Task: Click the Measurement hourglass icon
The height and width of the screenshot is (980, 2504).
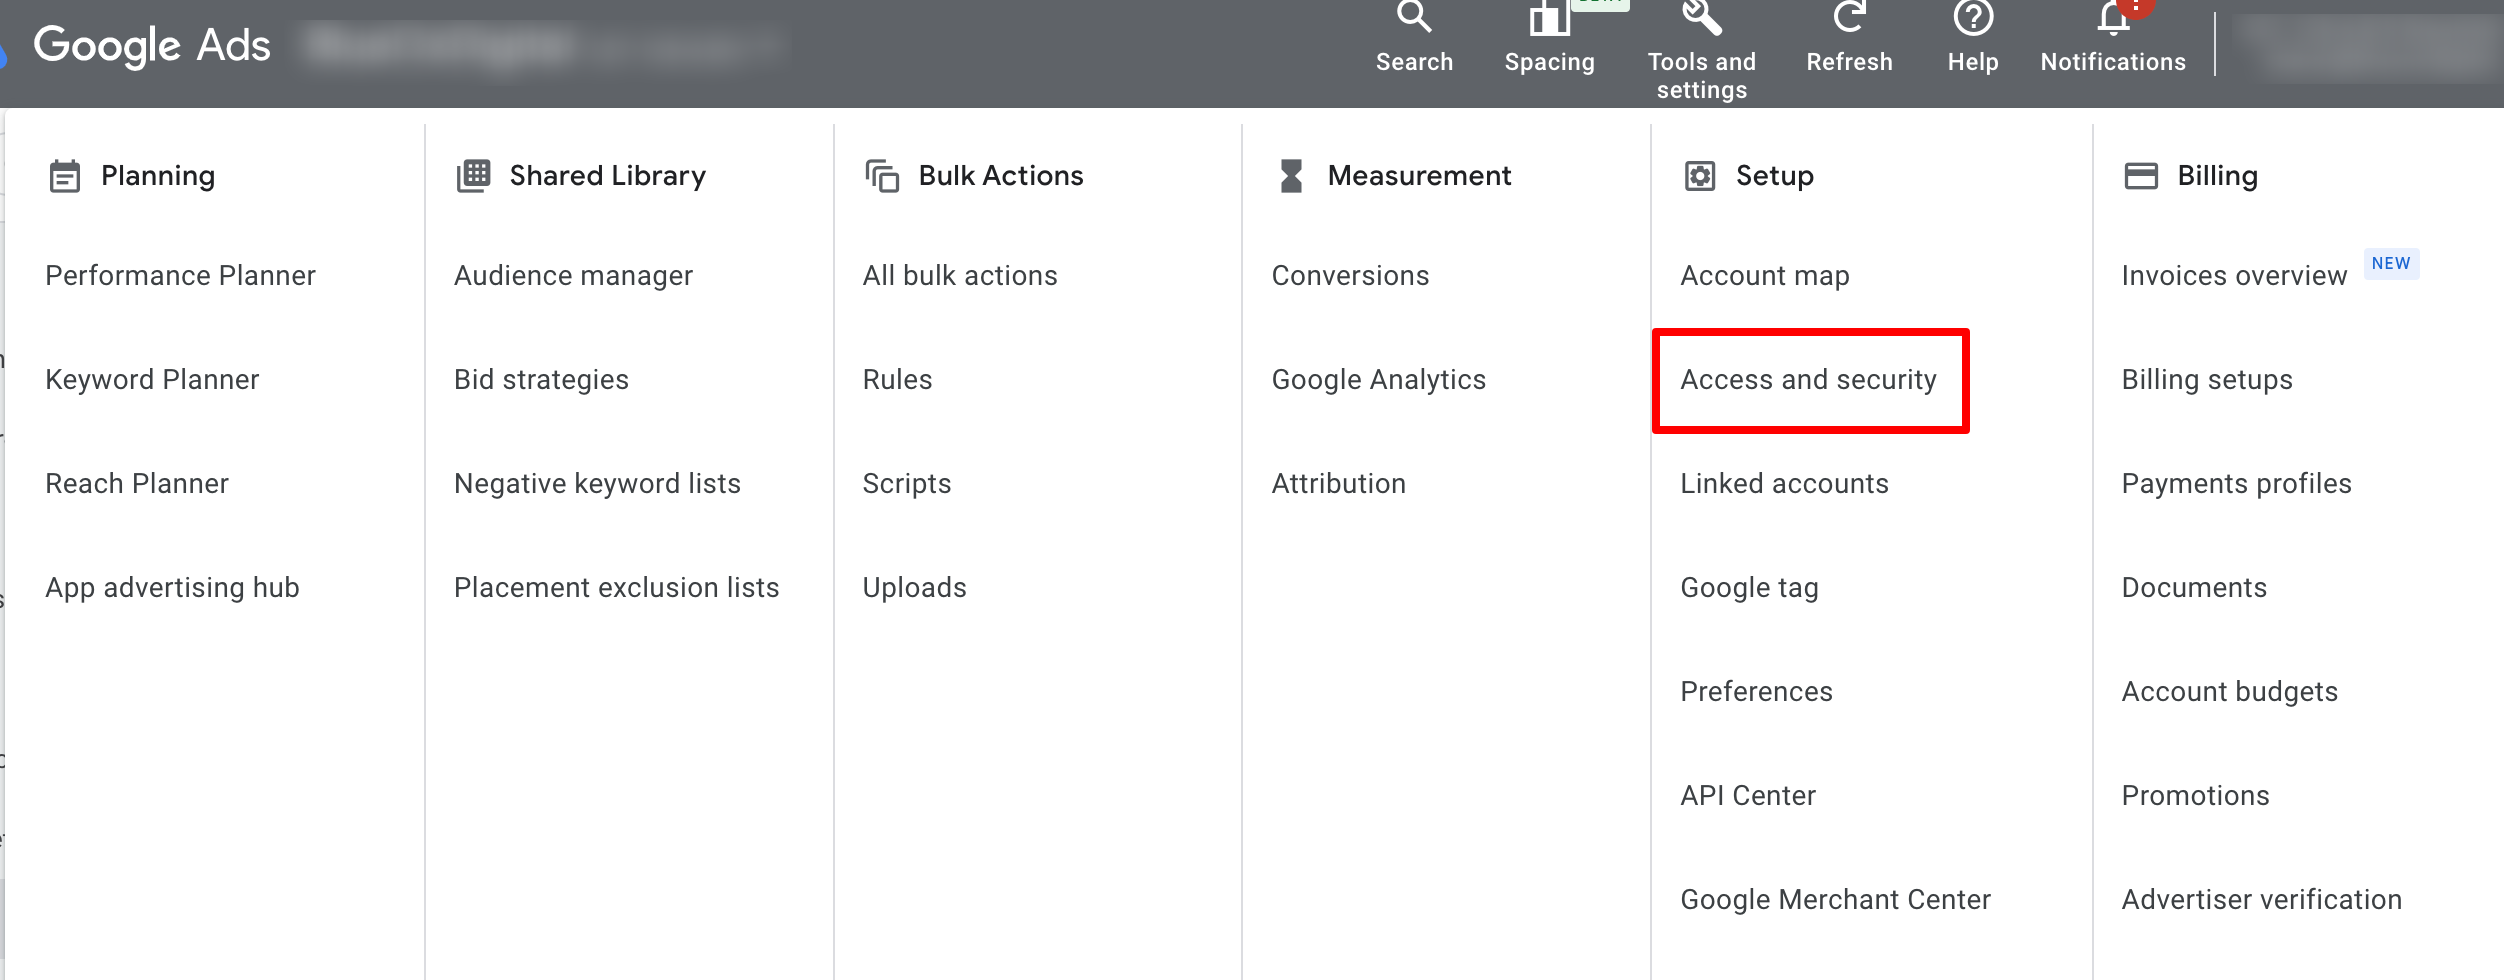Action: point(1291,176)
